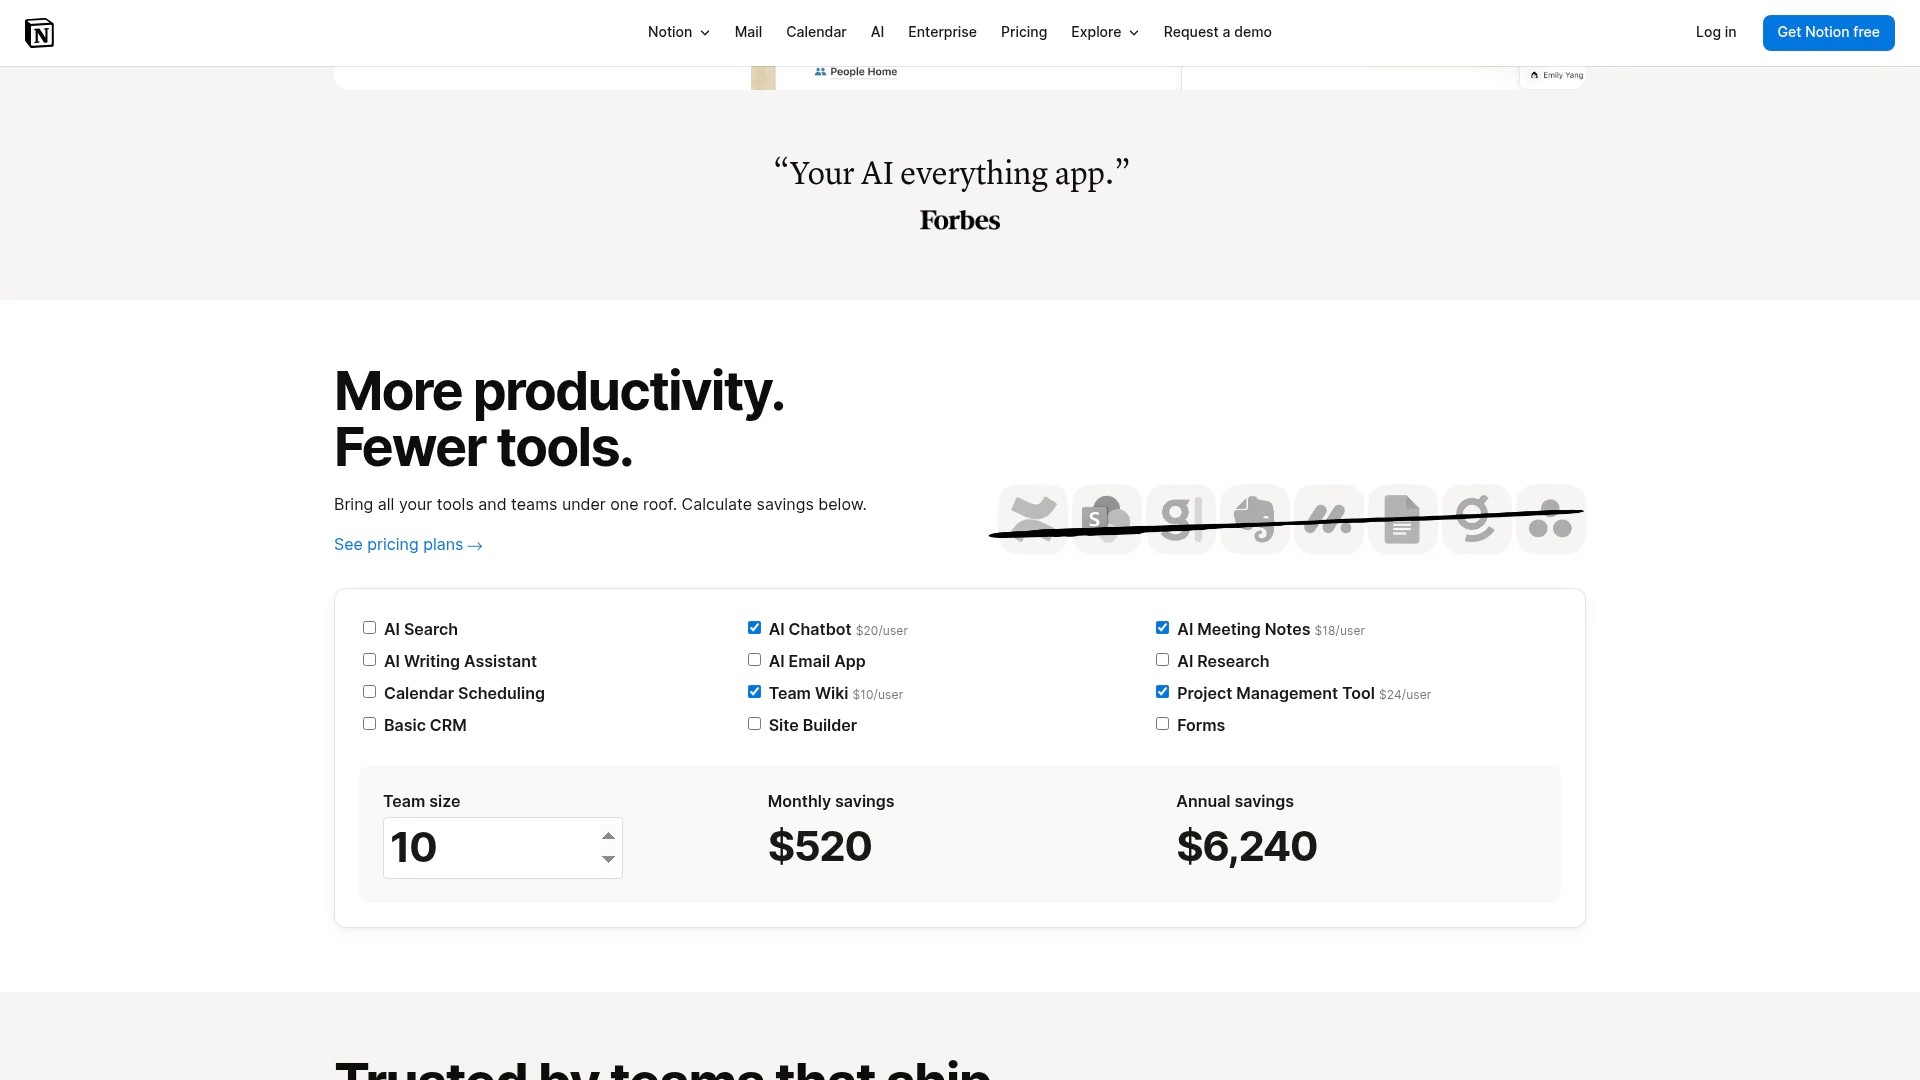Image resolution: width=1920 pixels, height=1080 pixels.
Task: Enable the Forms checkbox
Action: click(x=1162, y=723)
